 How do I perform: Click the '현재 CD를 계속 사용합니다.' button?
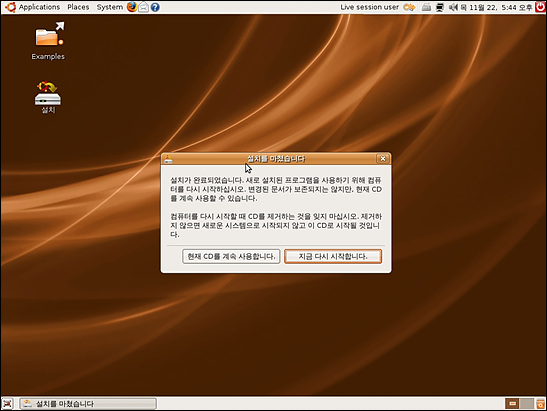click(x=231, y=256)
